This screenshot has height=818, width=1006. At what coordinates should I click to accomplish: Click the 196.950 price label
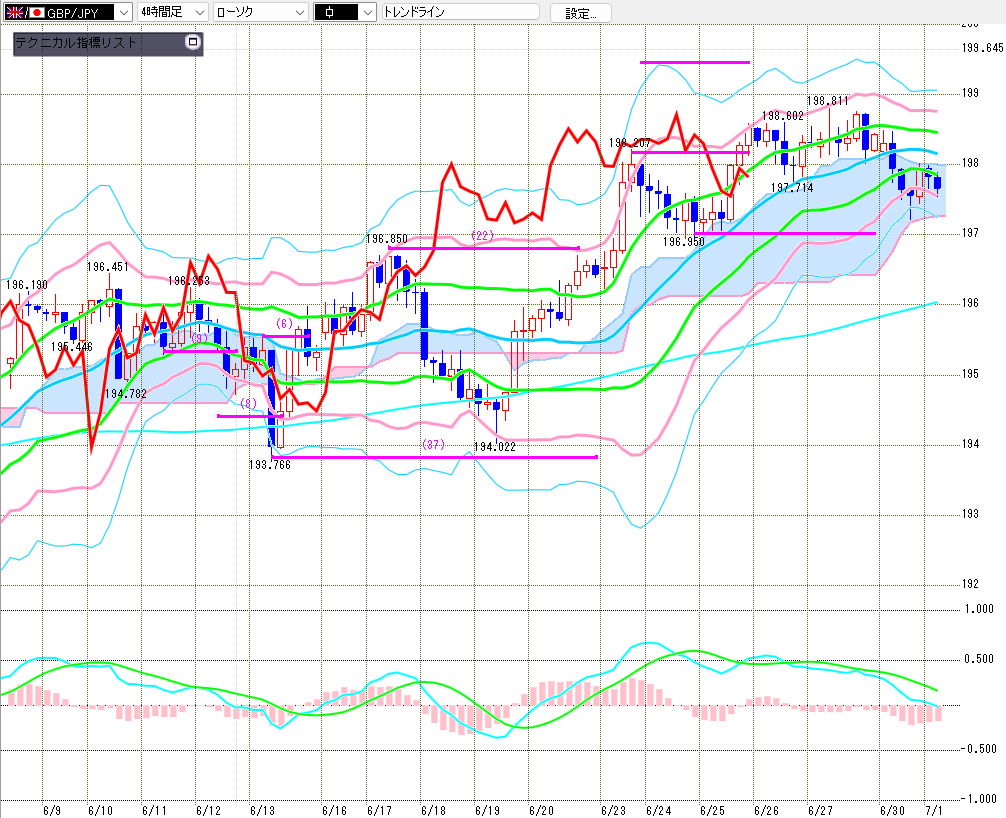tap(683, 241)
